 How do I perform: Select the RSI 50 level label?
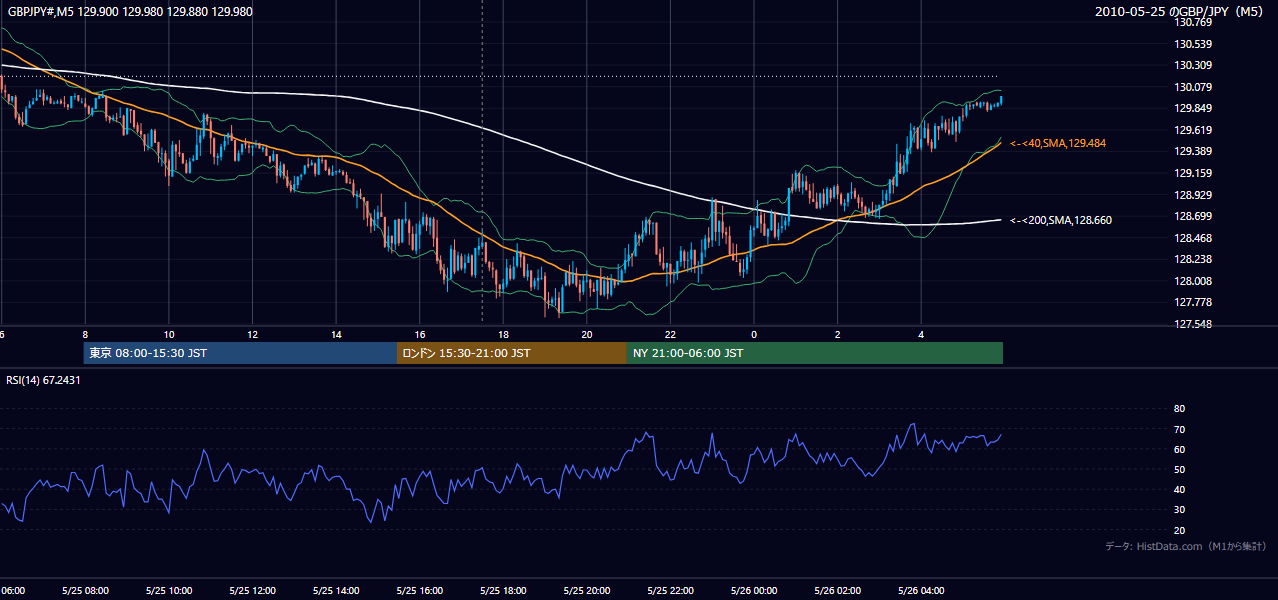click(x=1179, y=469)
